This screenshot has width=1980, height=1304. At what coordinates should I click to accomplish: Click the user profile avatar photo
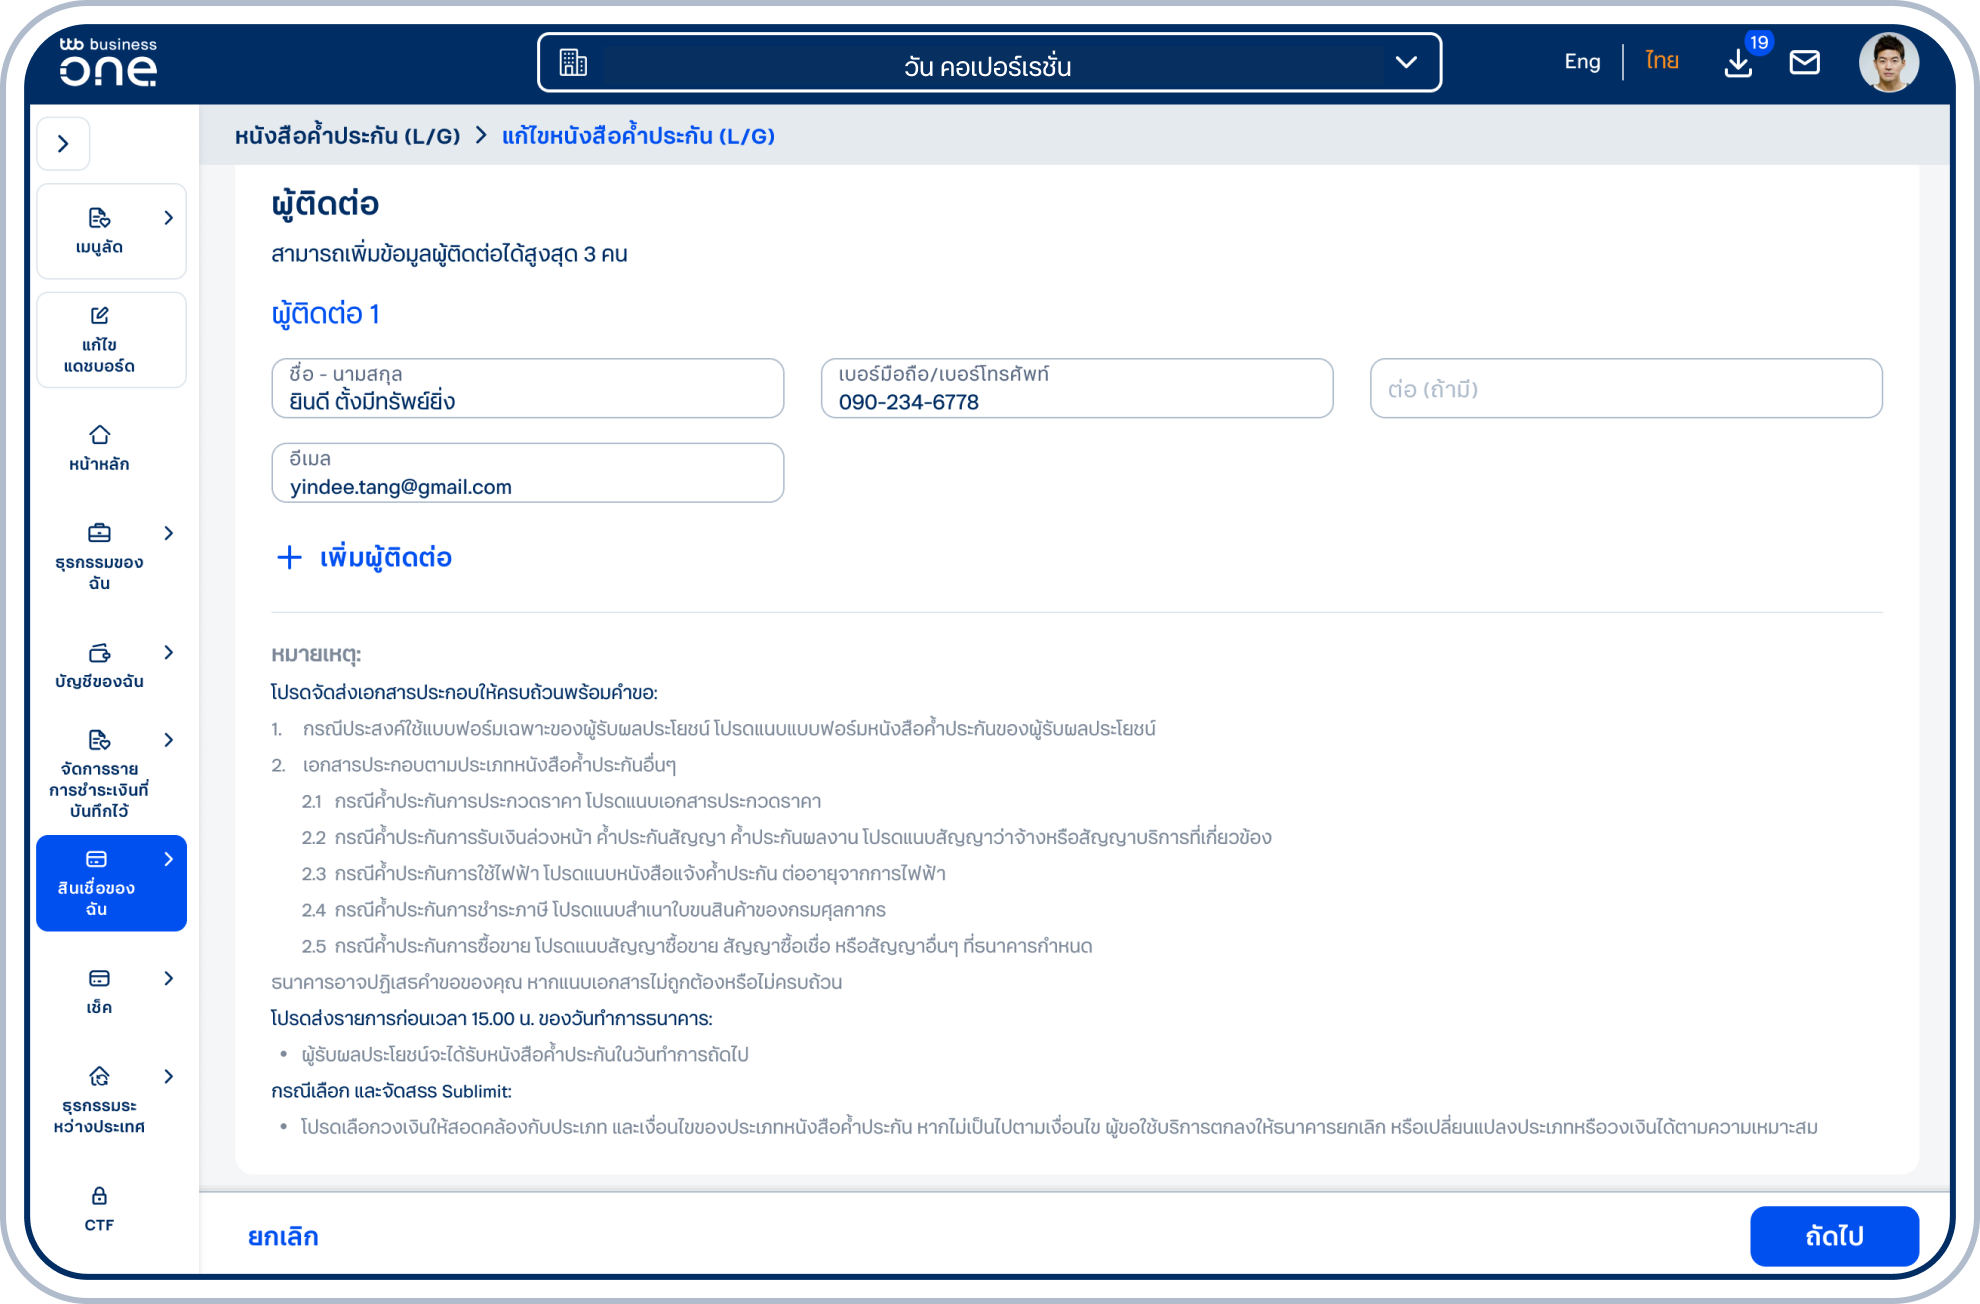1888,62
